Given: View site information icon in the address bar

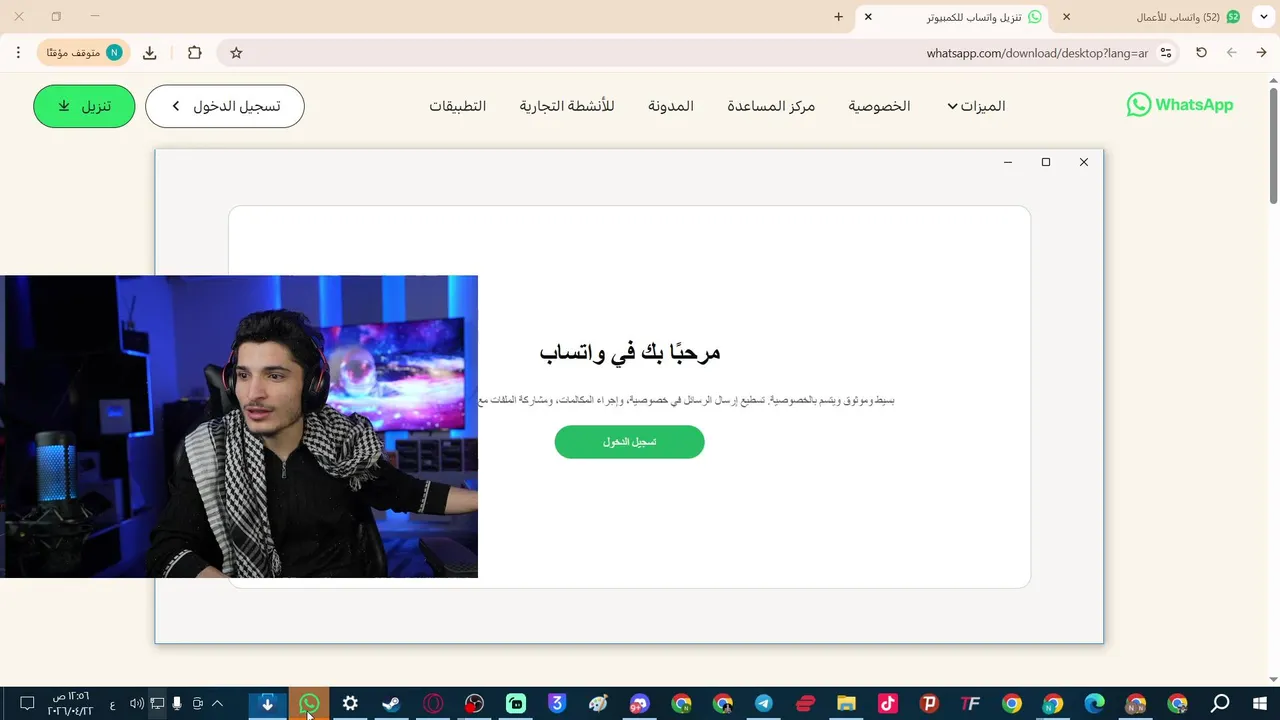Looking at the screenshot, I should point(1166,53).
